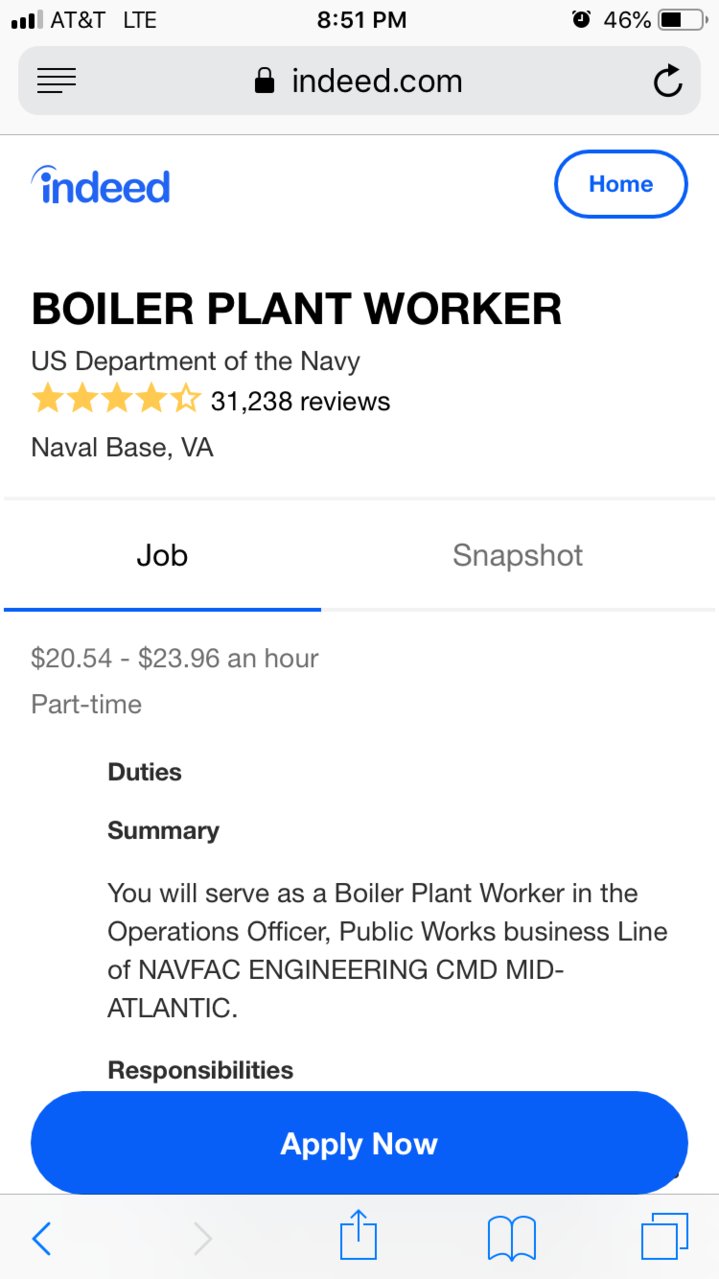Screen dimensions: 719x1279
Task: Tap the Apply Now button
Action: pyautogui.click(x=359, y=1143)
